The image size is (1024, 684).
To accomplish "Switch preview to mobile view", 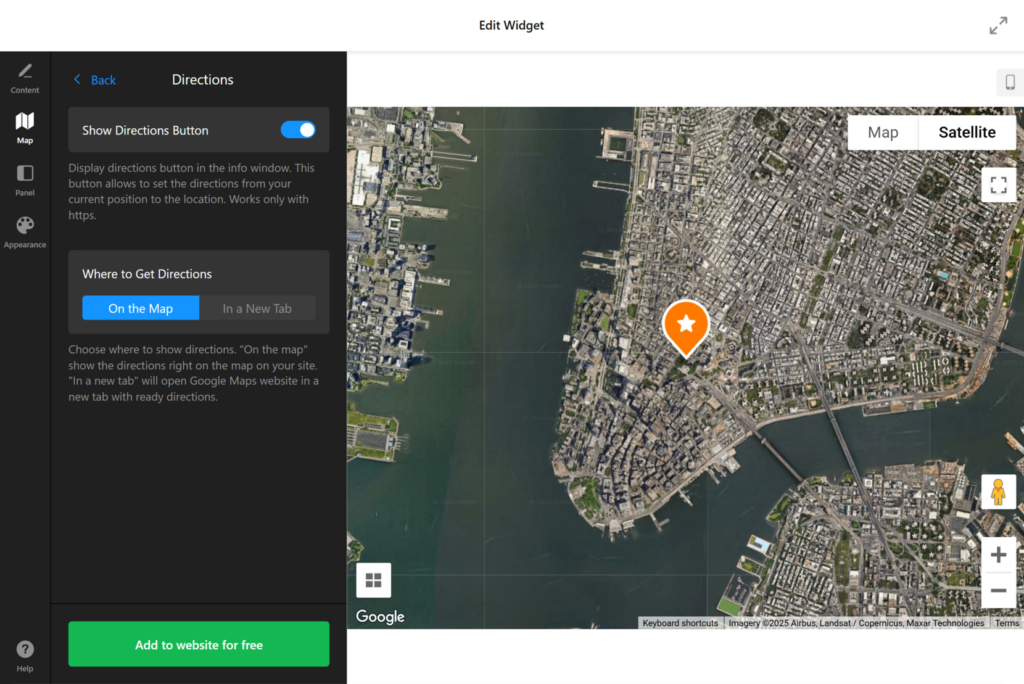I will tap(1009, 82).
